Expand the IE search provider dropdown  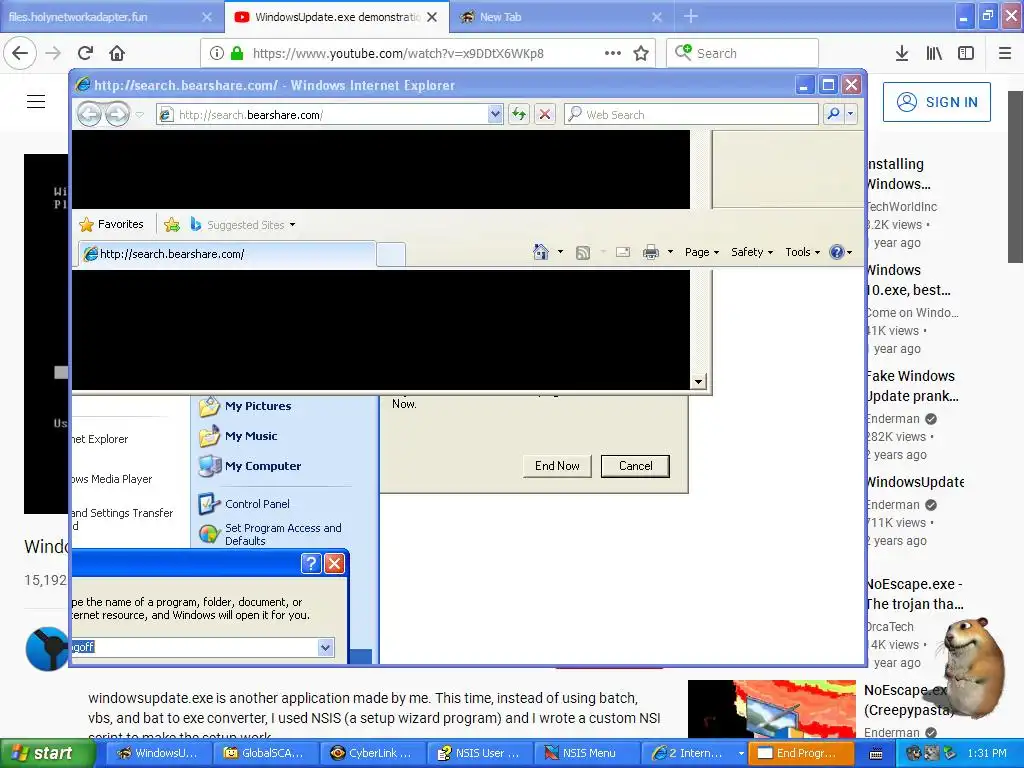tap(850, 114)
